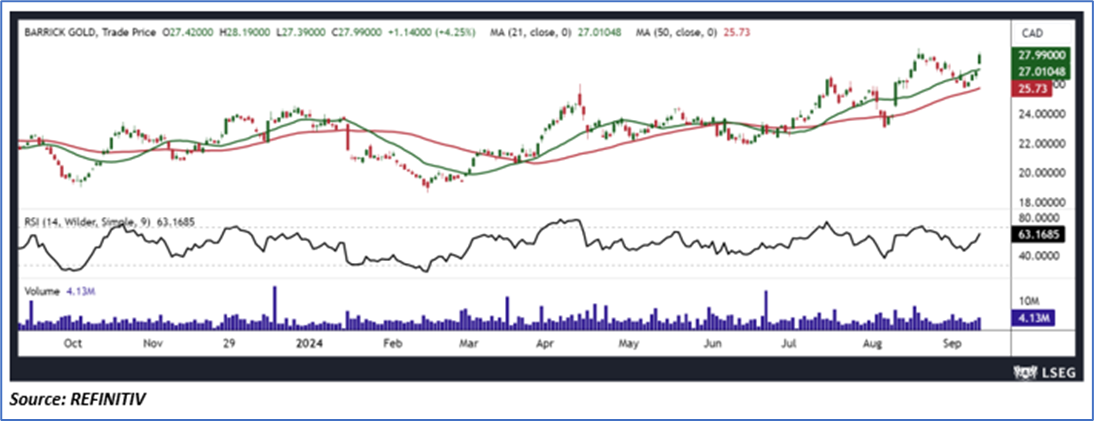This screenshot has width=1094, height=421.
Task: Click the 18.00000 price axis label
Action: coord(1042,202)
